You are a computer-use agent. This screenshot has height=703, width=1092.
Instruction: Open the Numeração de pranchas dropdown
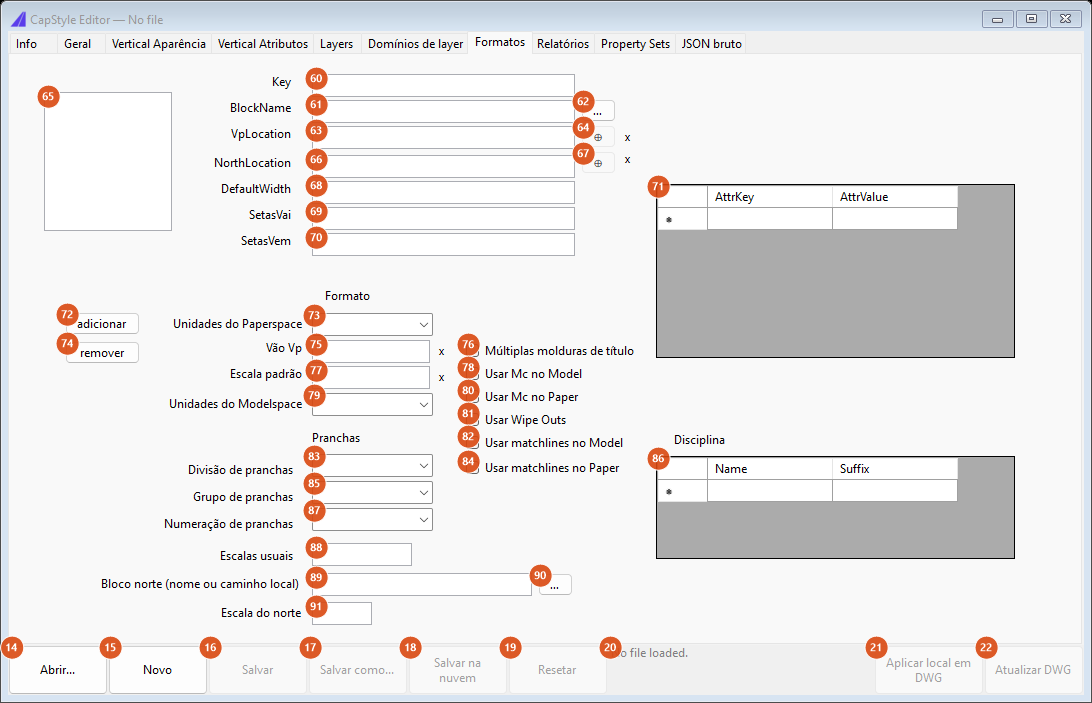[x=372, y=520]
